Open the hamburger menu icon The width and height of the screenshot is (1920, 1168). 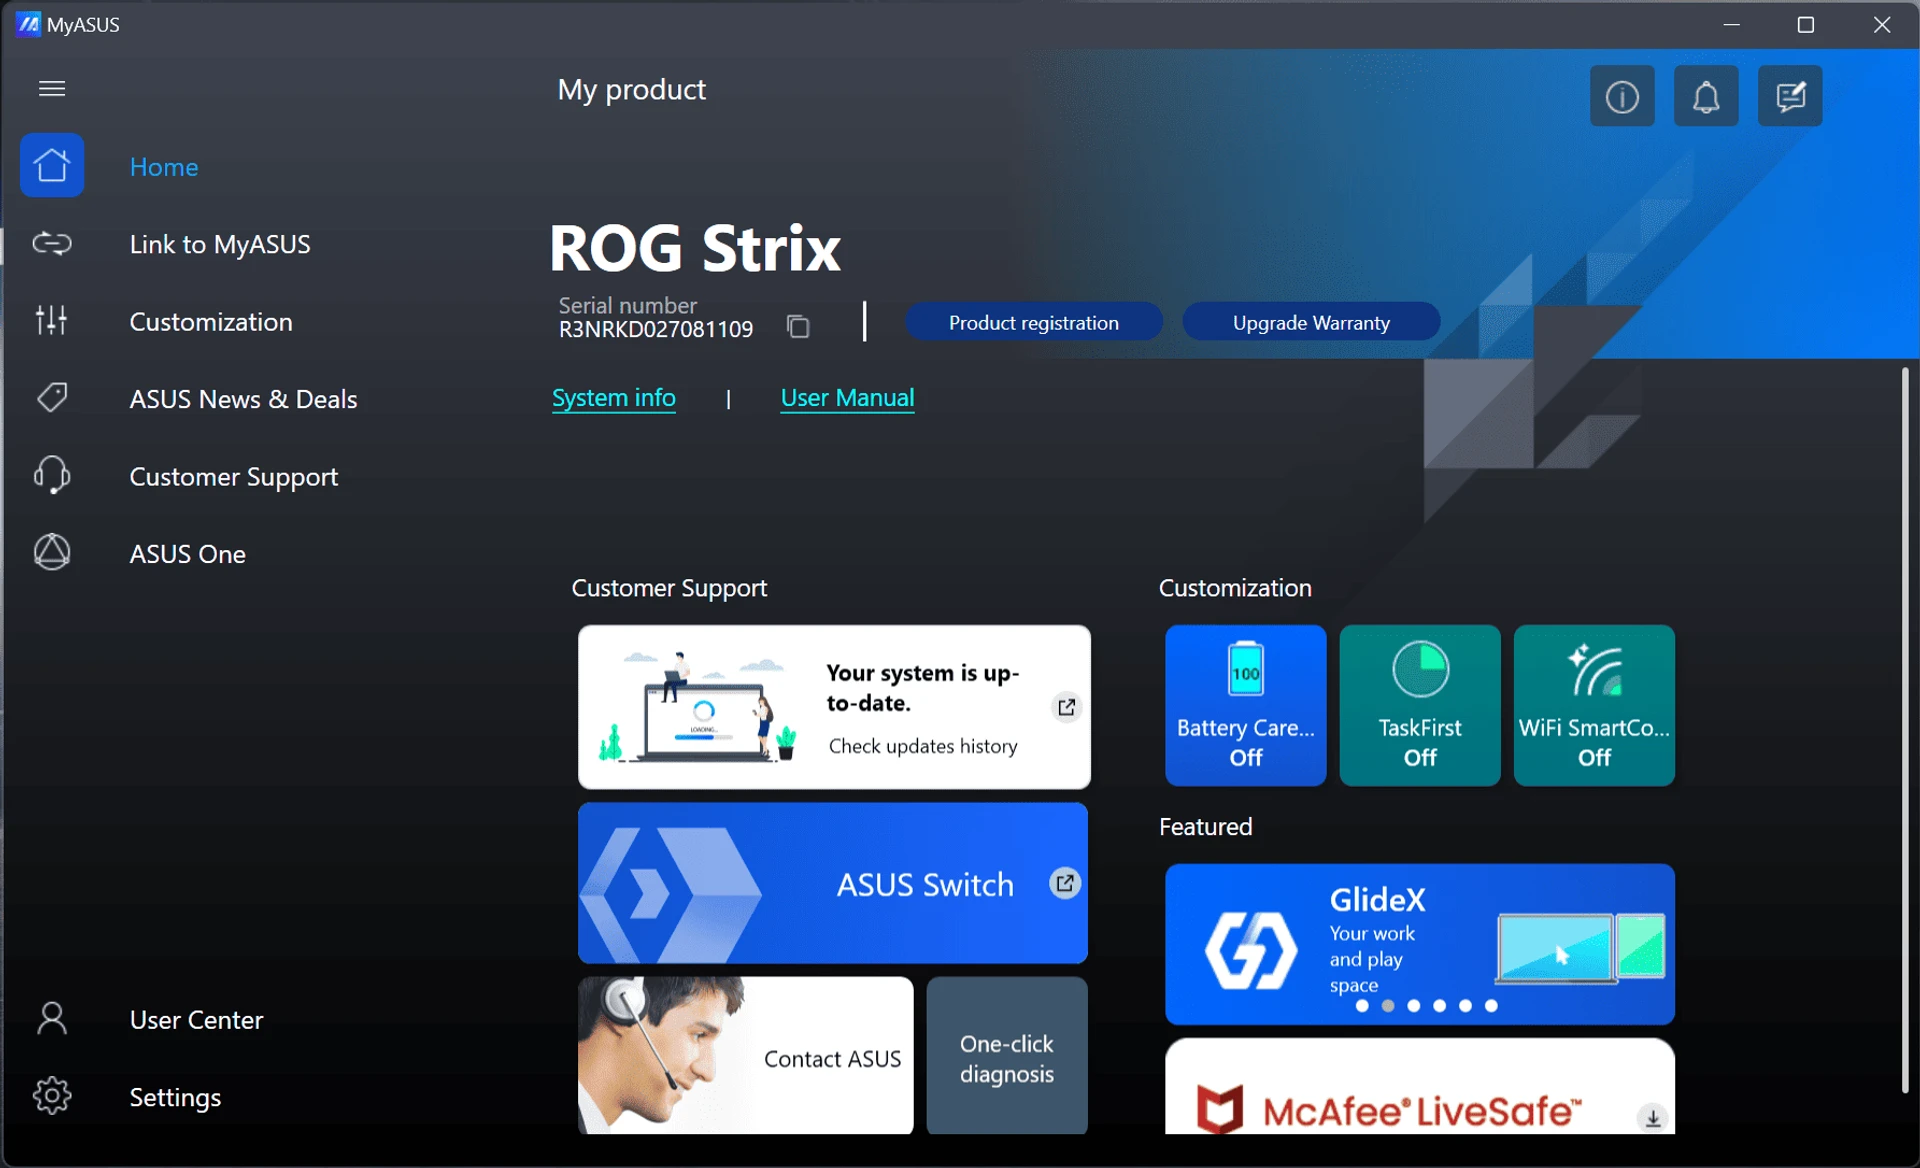point(52,89)
